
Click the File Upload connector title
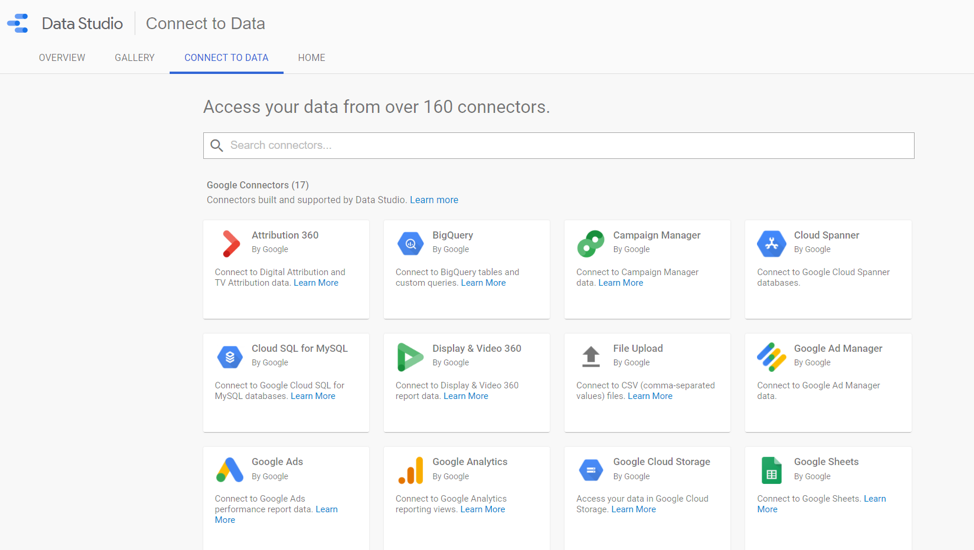pyautogui.click(x=638, y=349)
